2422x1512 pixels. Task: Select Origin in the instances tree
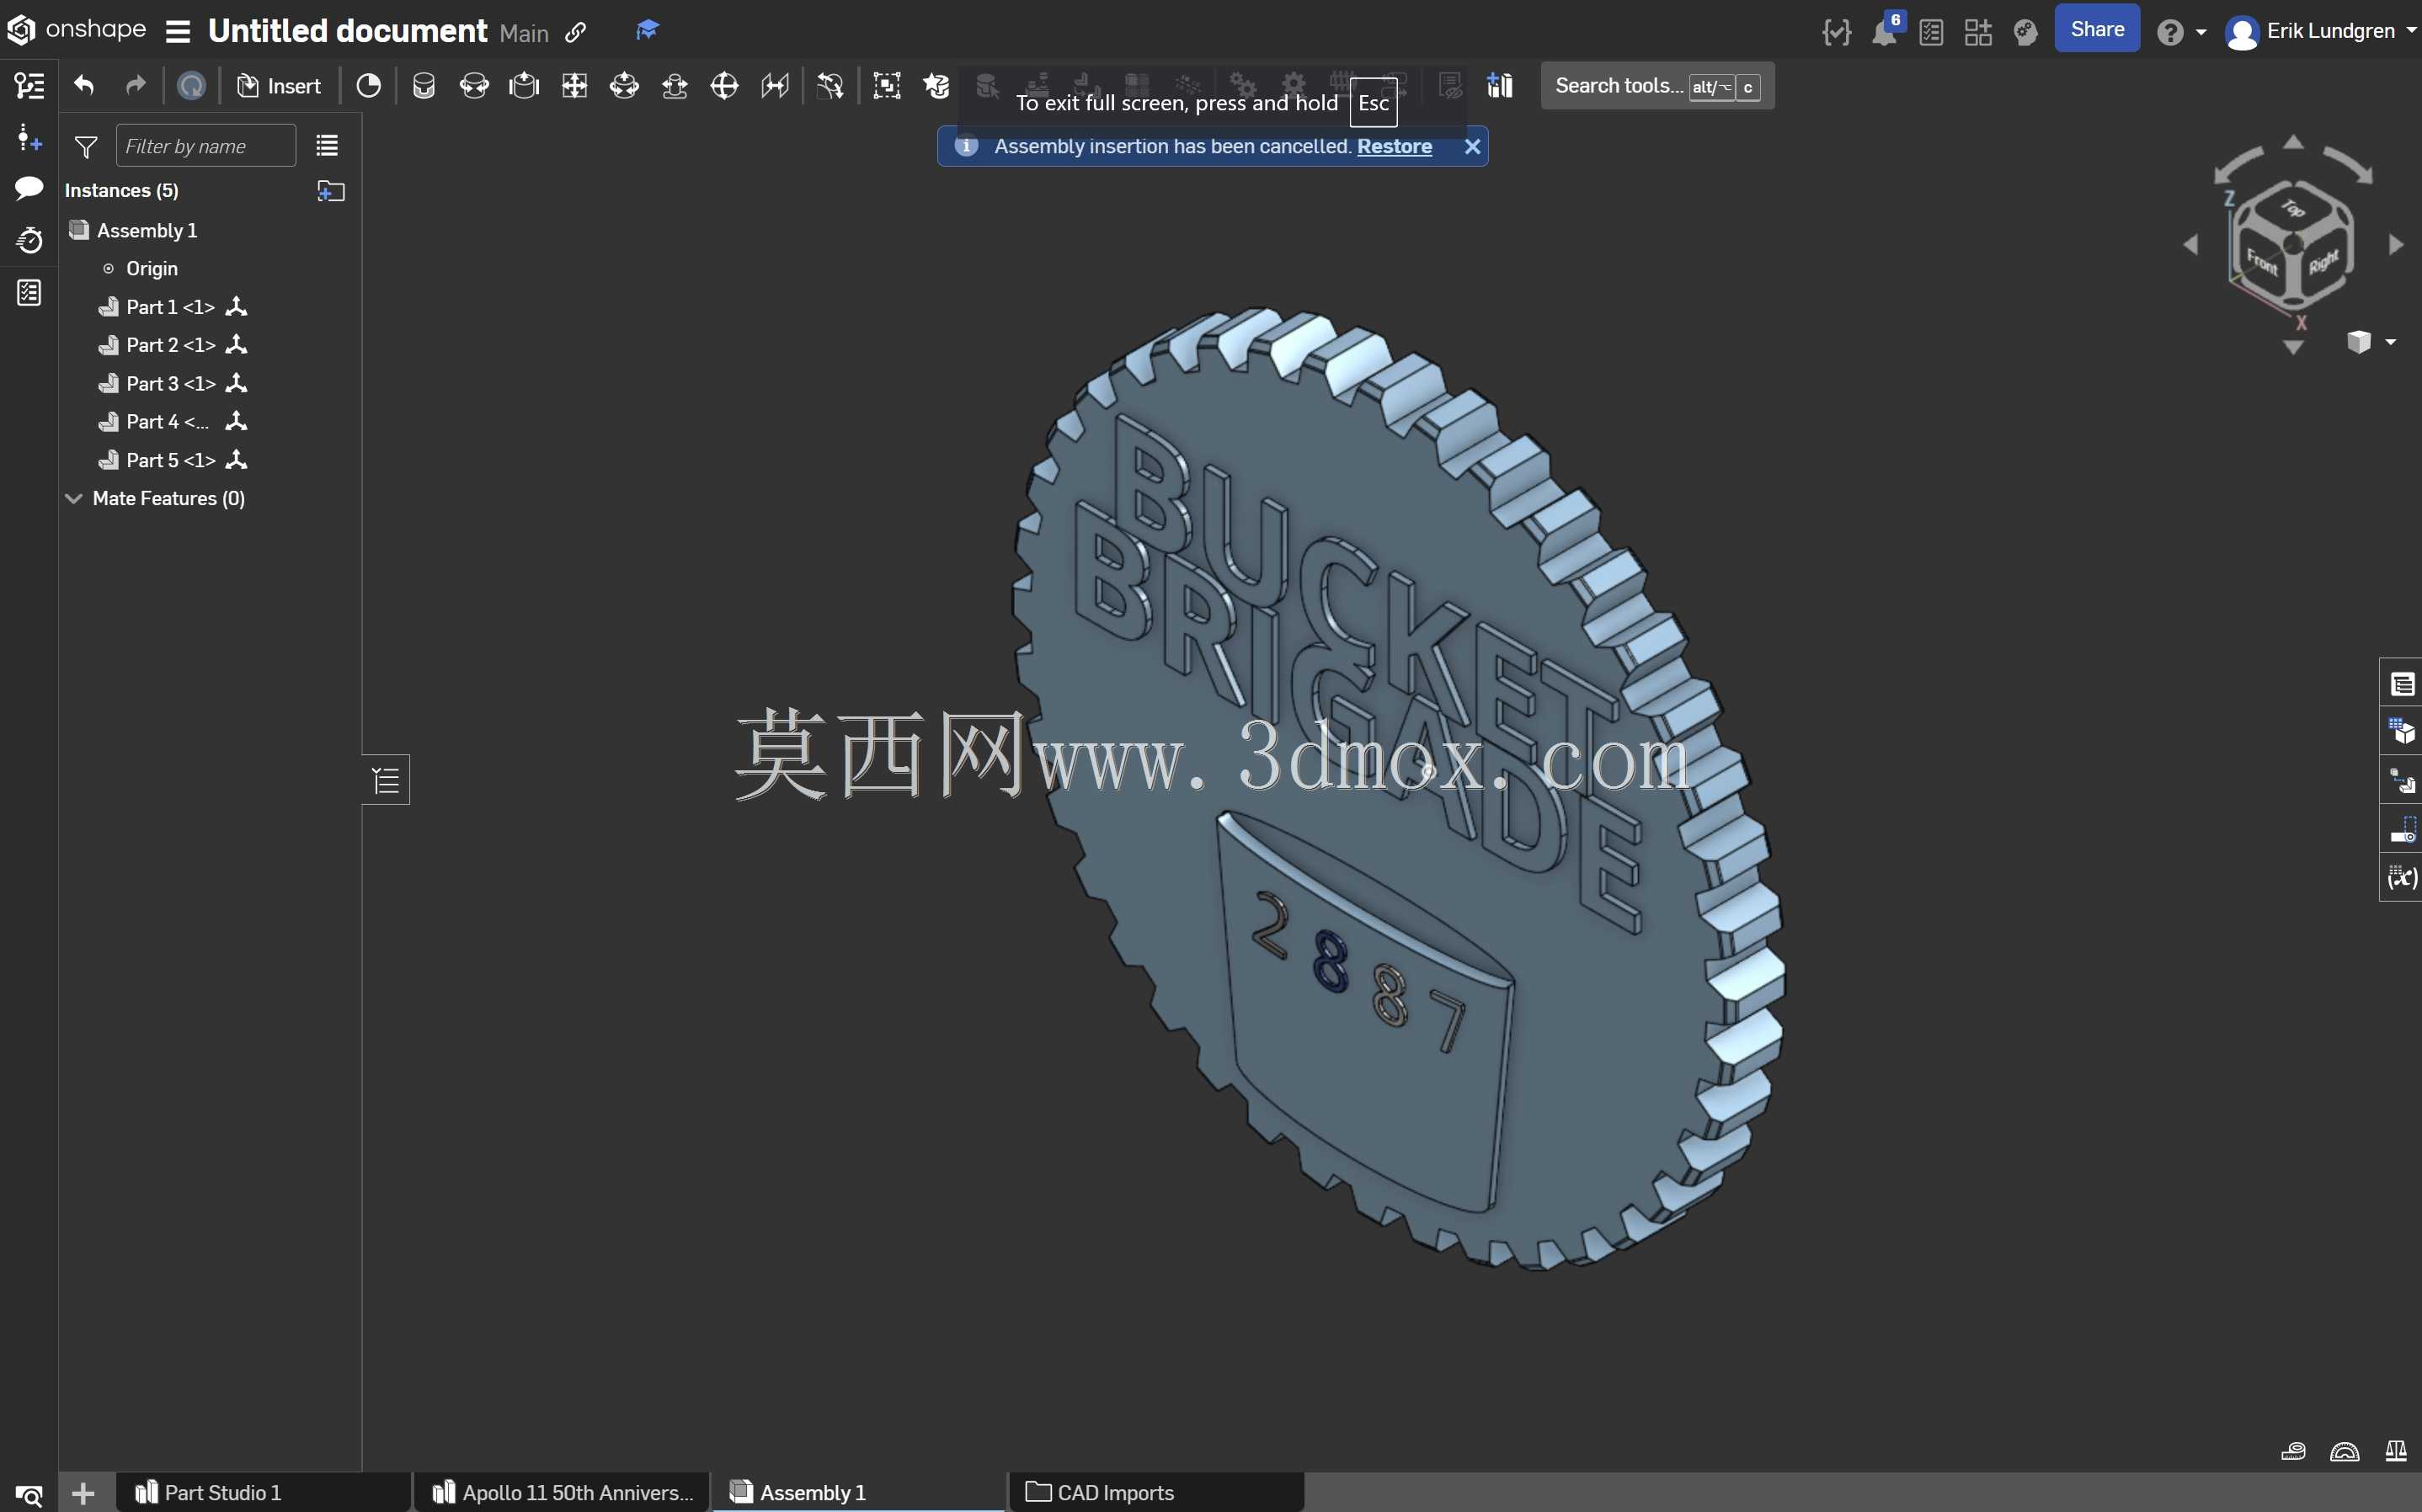click(x=151, y=269)
